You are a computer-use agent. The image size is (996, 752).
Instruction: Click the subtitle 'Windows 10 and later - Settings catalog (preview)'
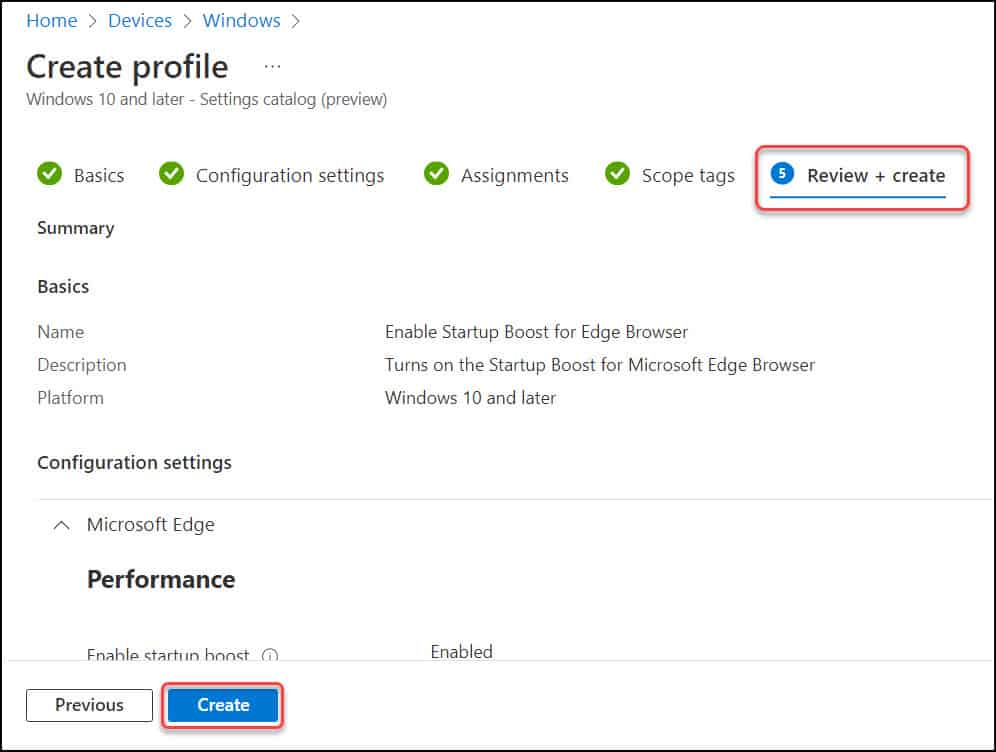[206, 100]
